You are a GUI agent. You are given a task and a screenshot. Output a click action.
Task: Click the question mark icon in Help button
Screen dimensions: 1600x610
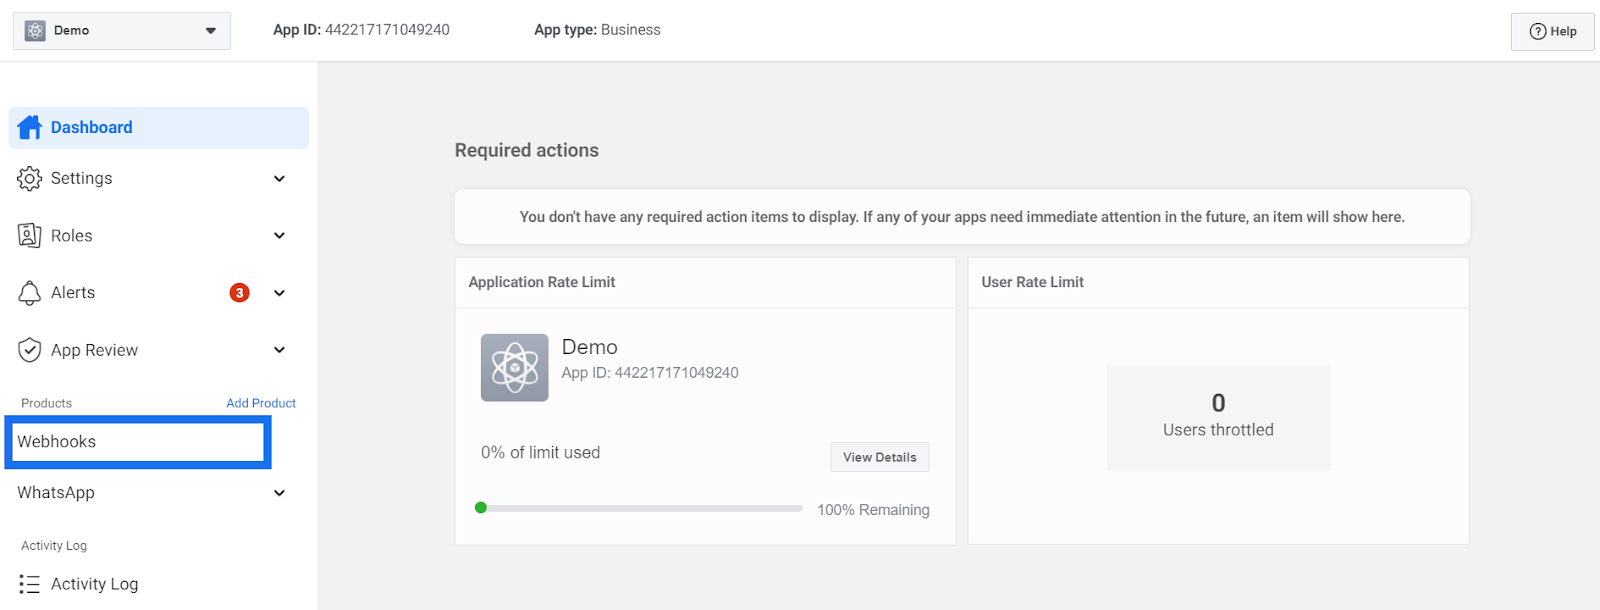(1538, 31)
